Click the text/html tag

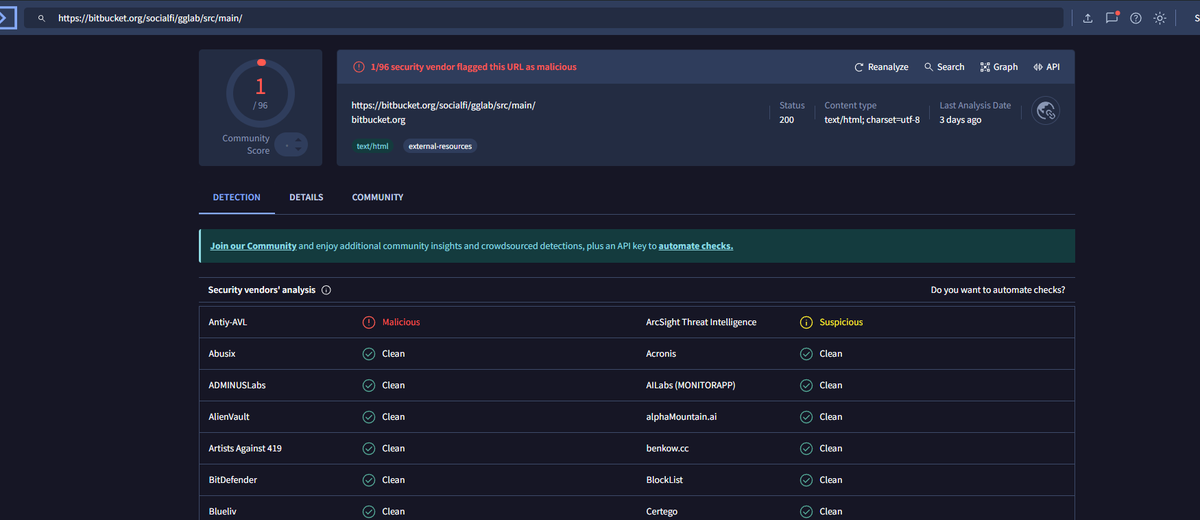(x=373, y=146)
